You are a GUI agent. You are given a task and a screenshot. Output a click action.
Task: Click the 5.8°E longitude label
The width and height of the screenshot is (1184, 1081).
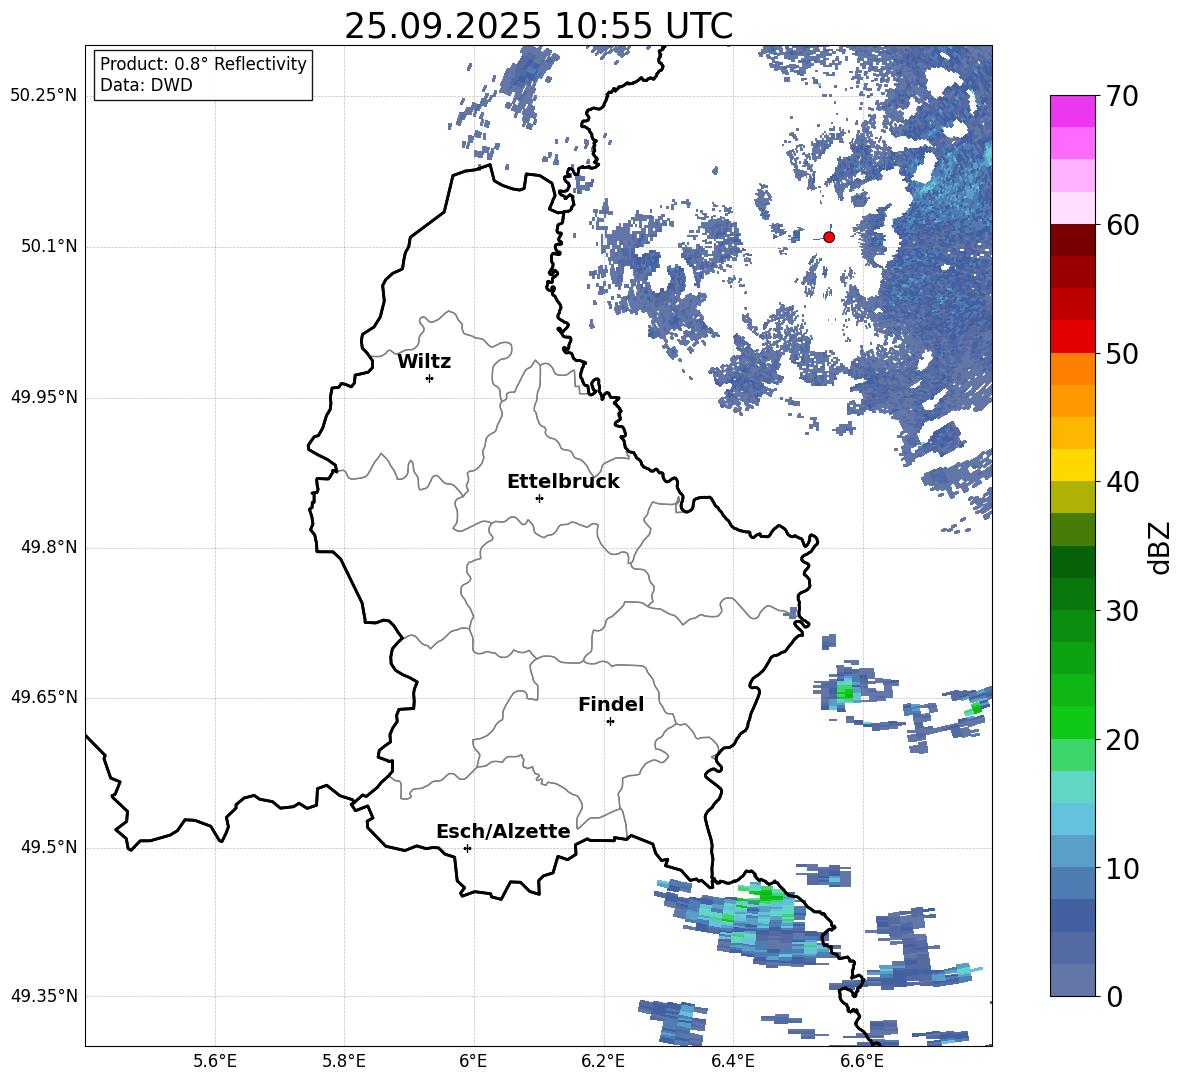(344, 1061)
